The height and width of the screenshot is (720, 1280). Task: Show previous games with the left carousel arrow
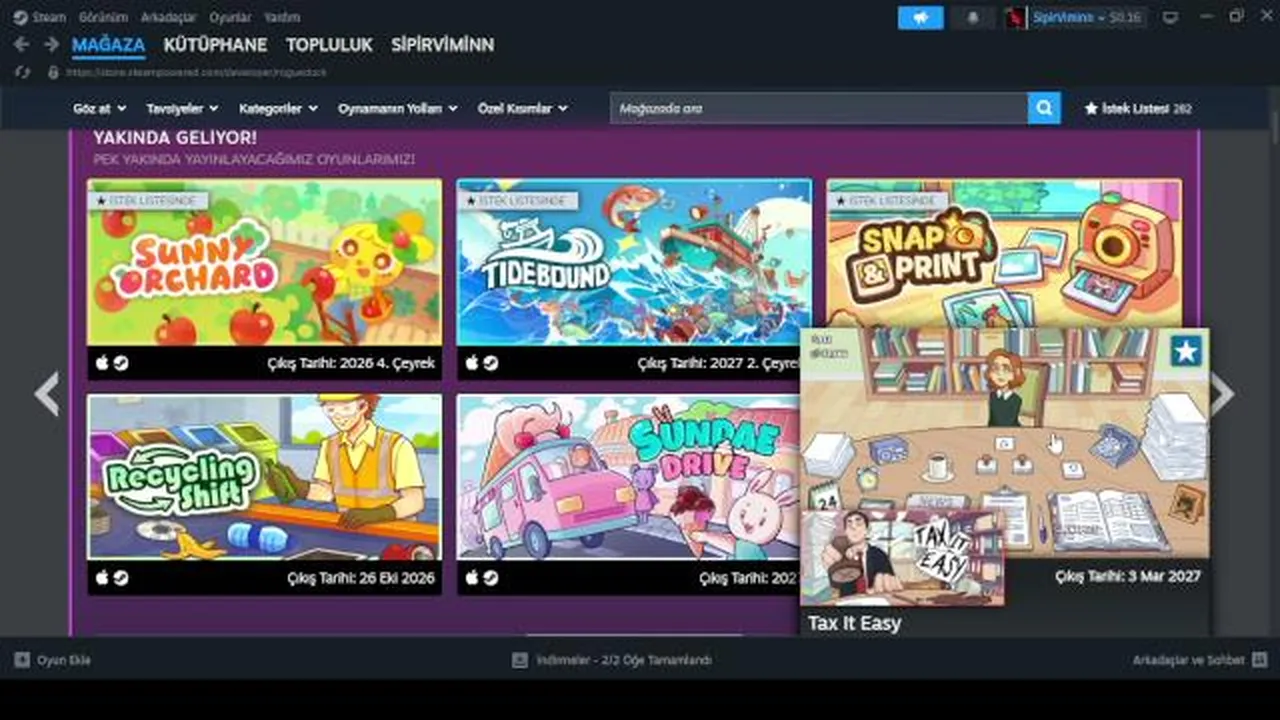click(x=47, y=394)
